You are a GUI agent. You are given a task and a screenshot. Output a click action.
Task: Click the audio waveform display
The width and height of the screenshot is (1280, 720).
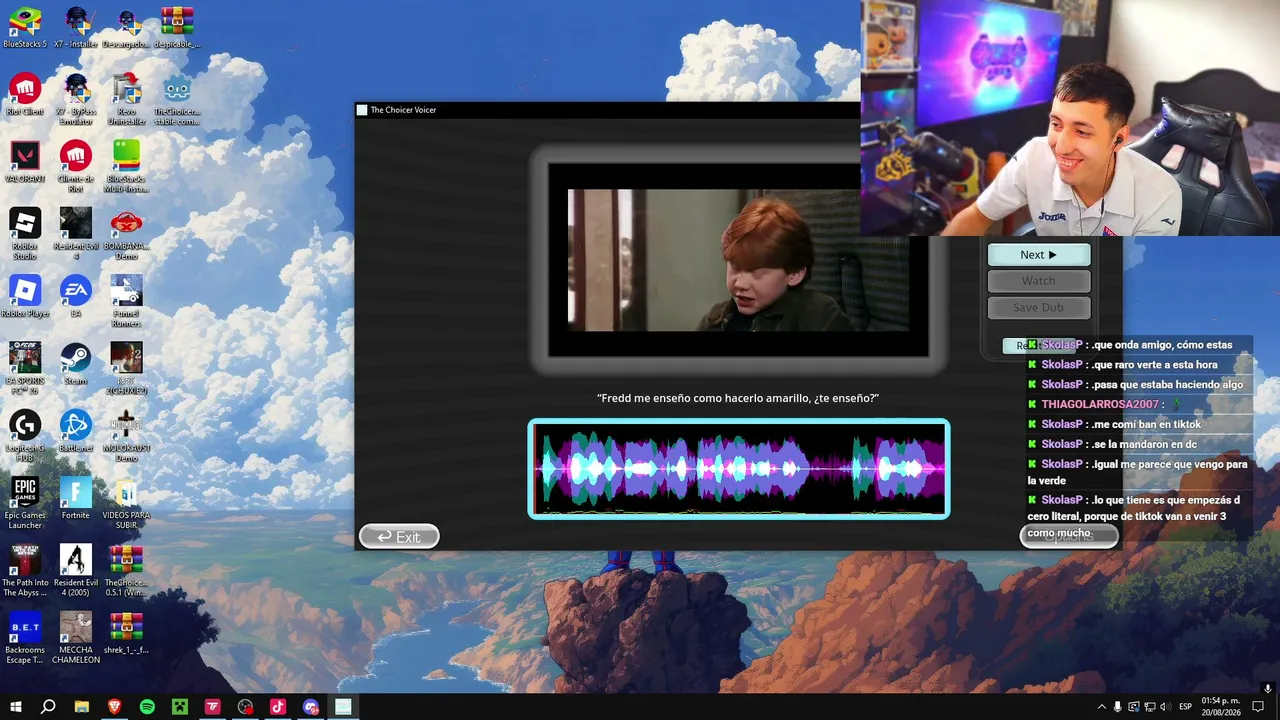click(x=739, y=469)
